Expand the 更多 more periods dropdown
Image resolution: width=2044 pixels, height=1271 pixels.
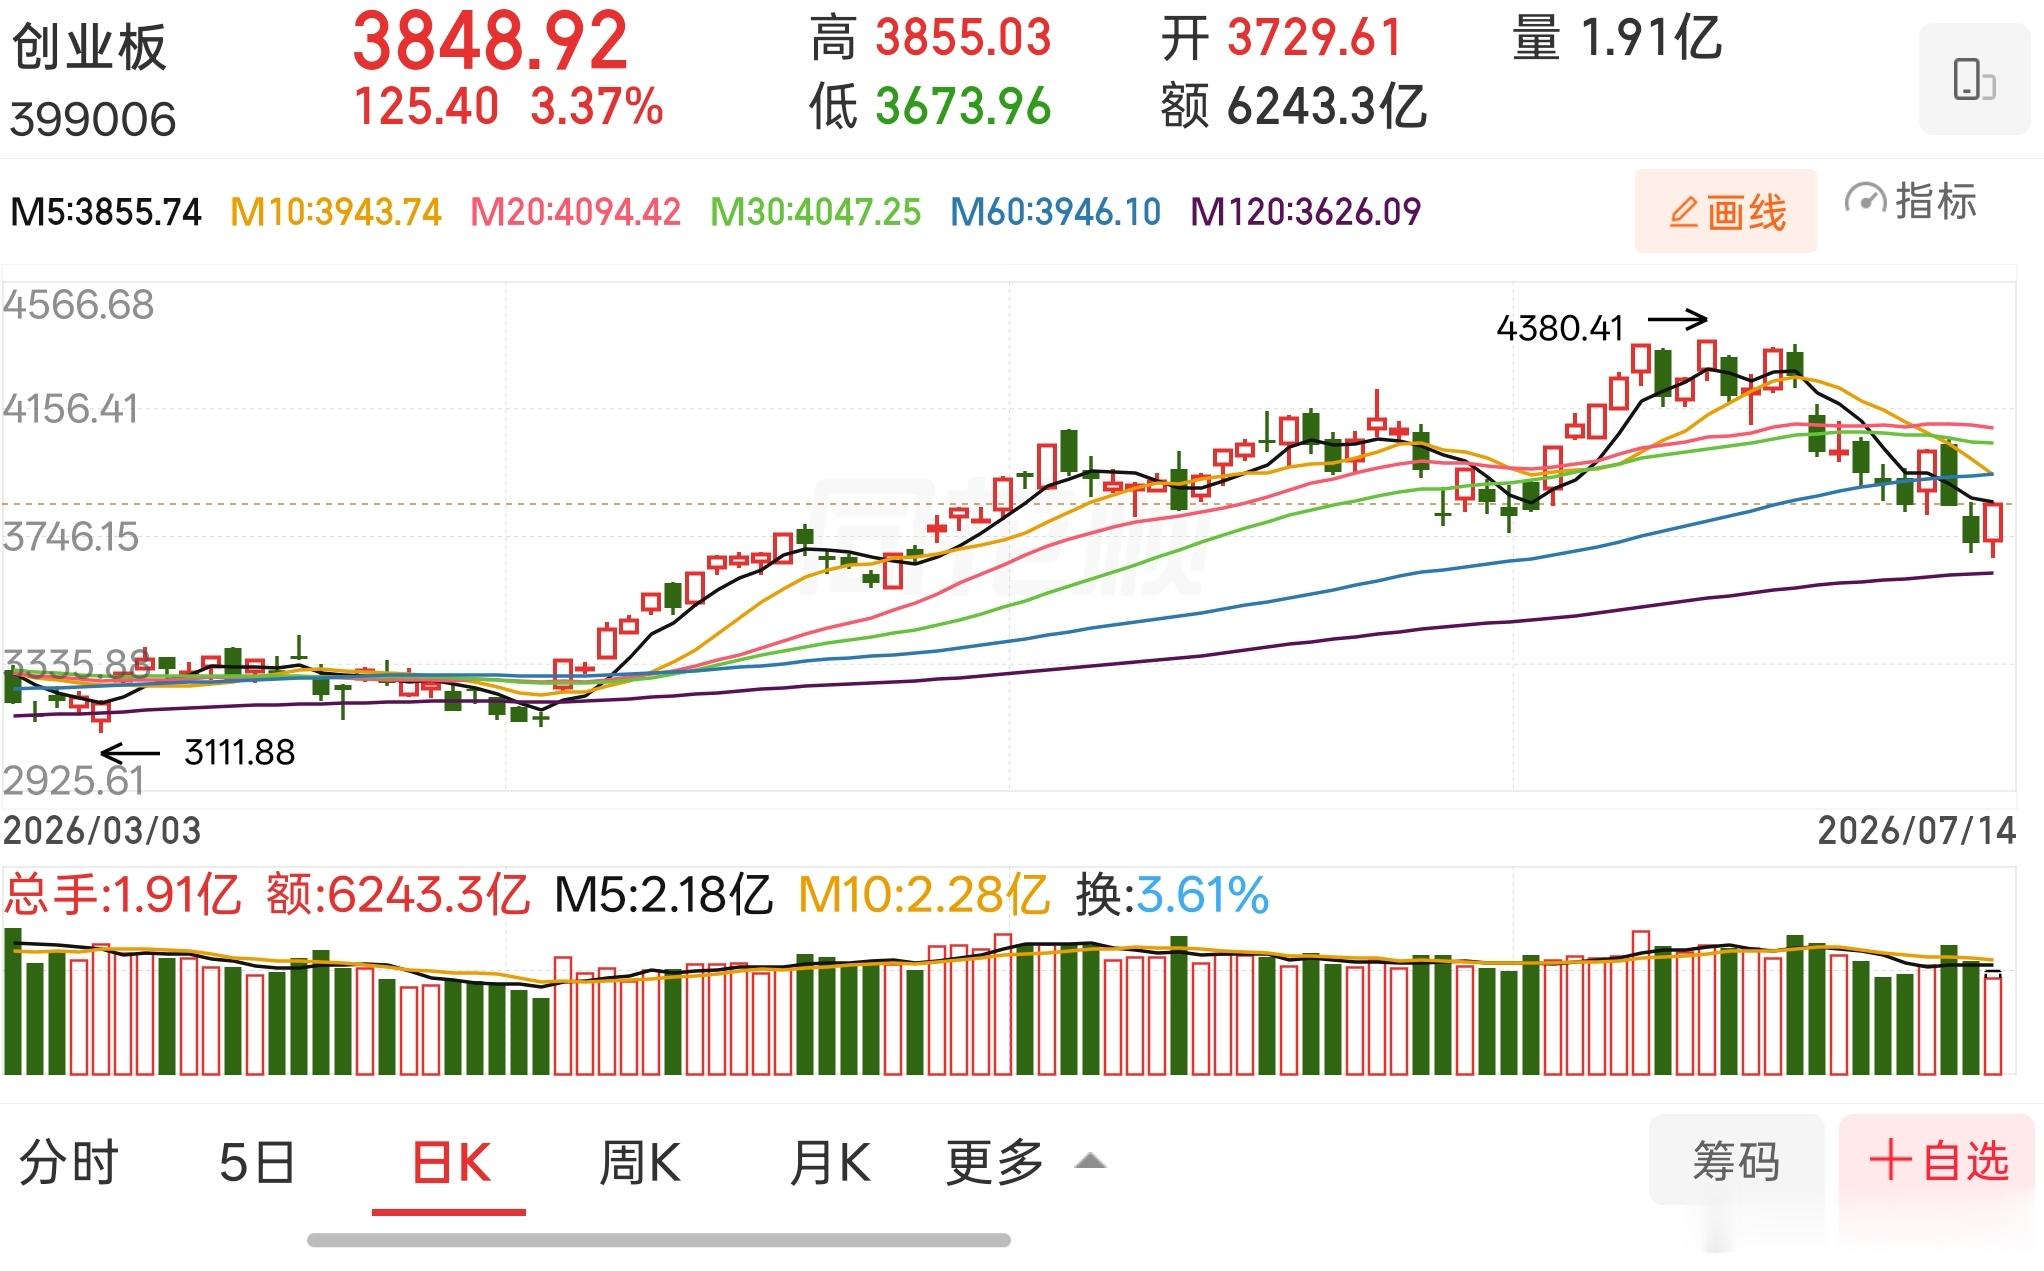point(1026,1162)
